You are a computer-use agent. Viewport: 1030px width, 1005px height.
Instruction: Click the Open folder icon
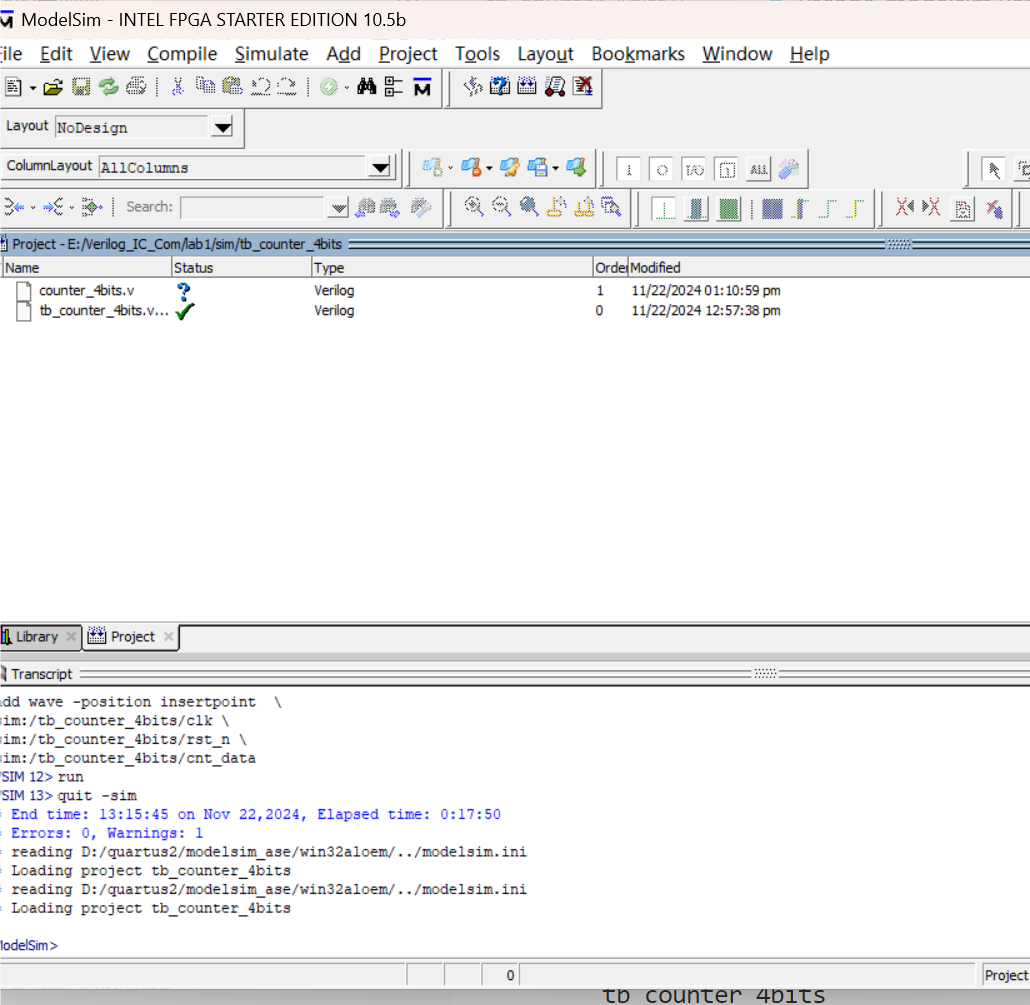point(53,87)
